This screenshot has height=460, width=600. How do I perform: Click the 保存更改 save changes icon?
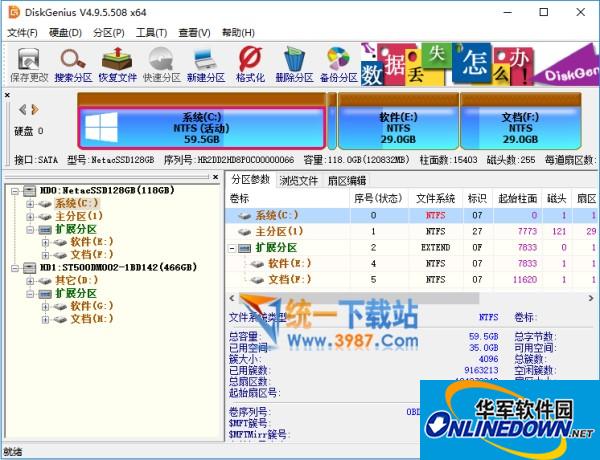tap(29, 66)
